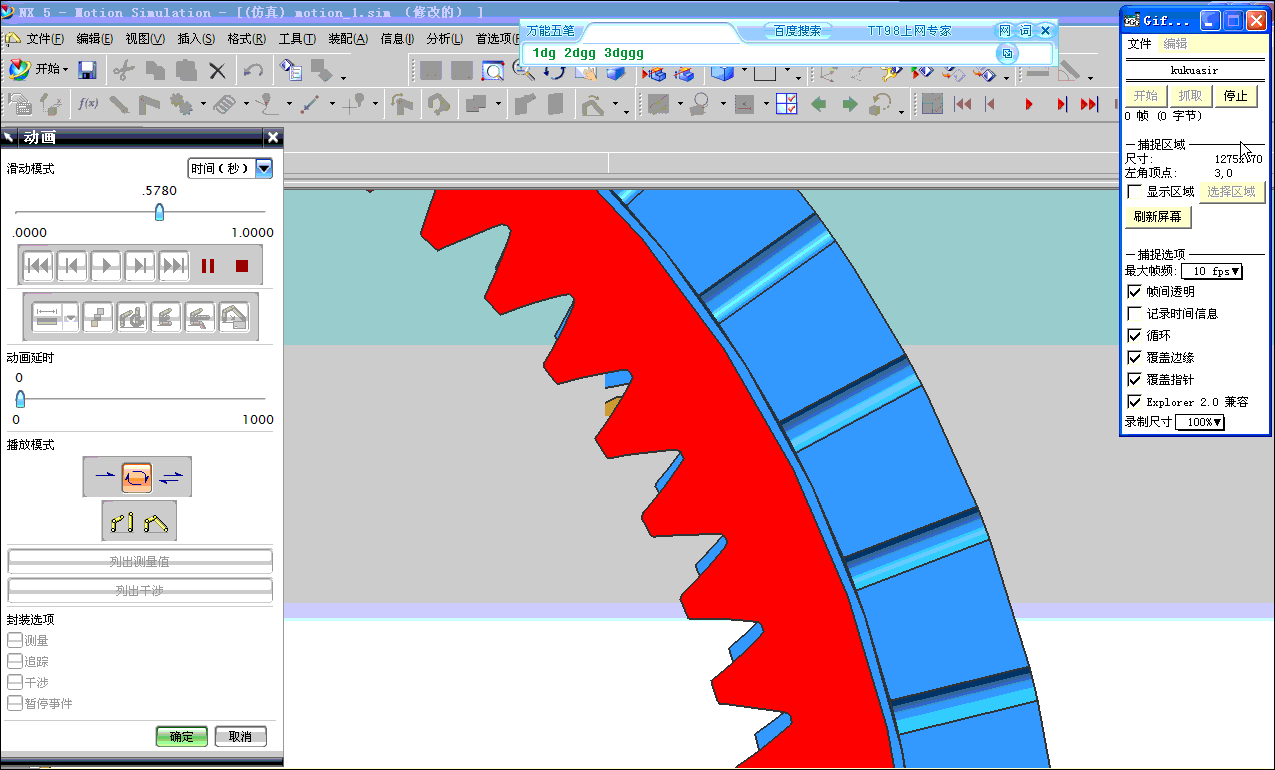The width and height of the screenshot is (1275, 770).
Task: Click the Rotate view icon
Action: pos(554,70)
